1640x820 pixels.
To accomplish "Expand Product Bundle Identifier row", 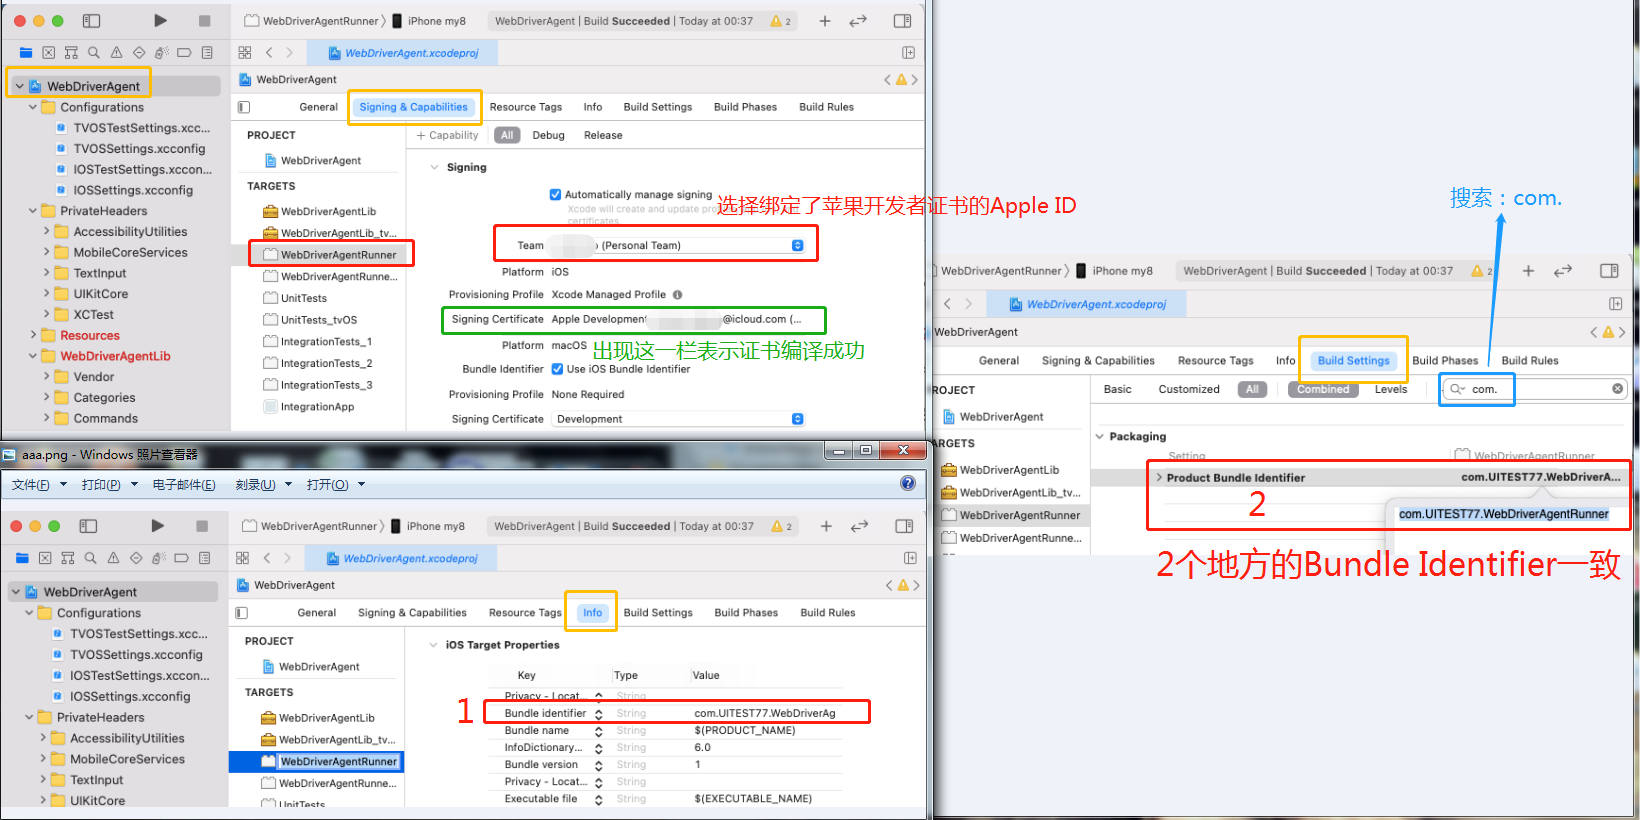I will [1159, 477].
